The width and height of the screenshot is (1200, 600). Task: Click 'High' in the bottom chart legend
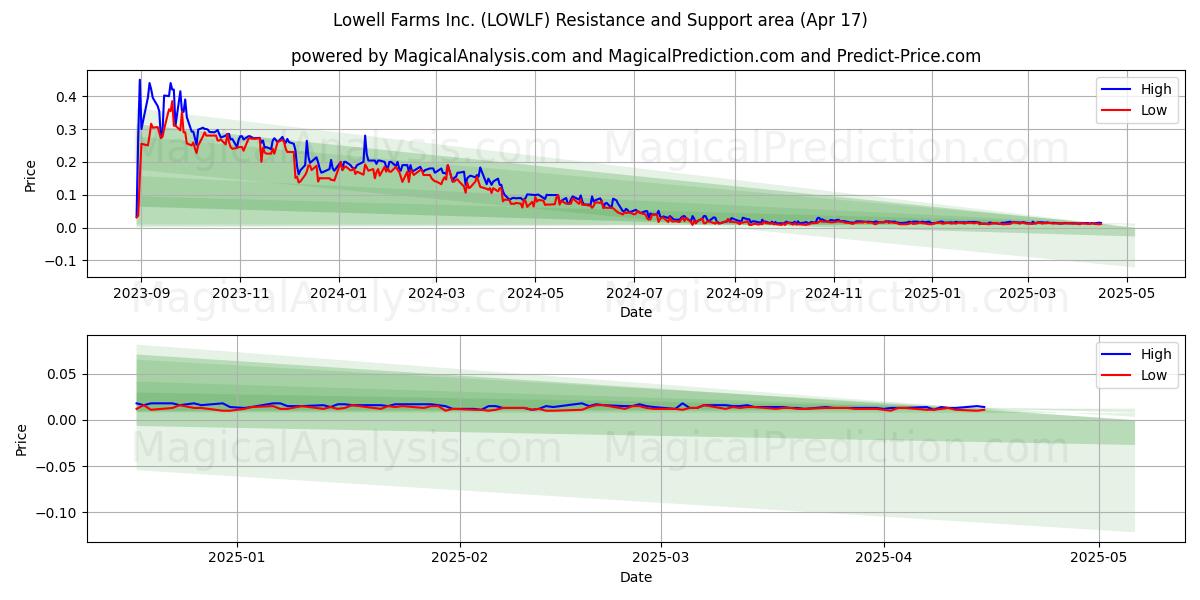[x=1156, y=354]
